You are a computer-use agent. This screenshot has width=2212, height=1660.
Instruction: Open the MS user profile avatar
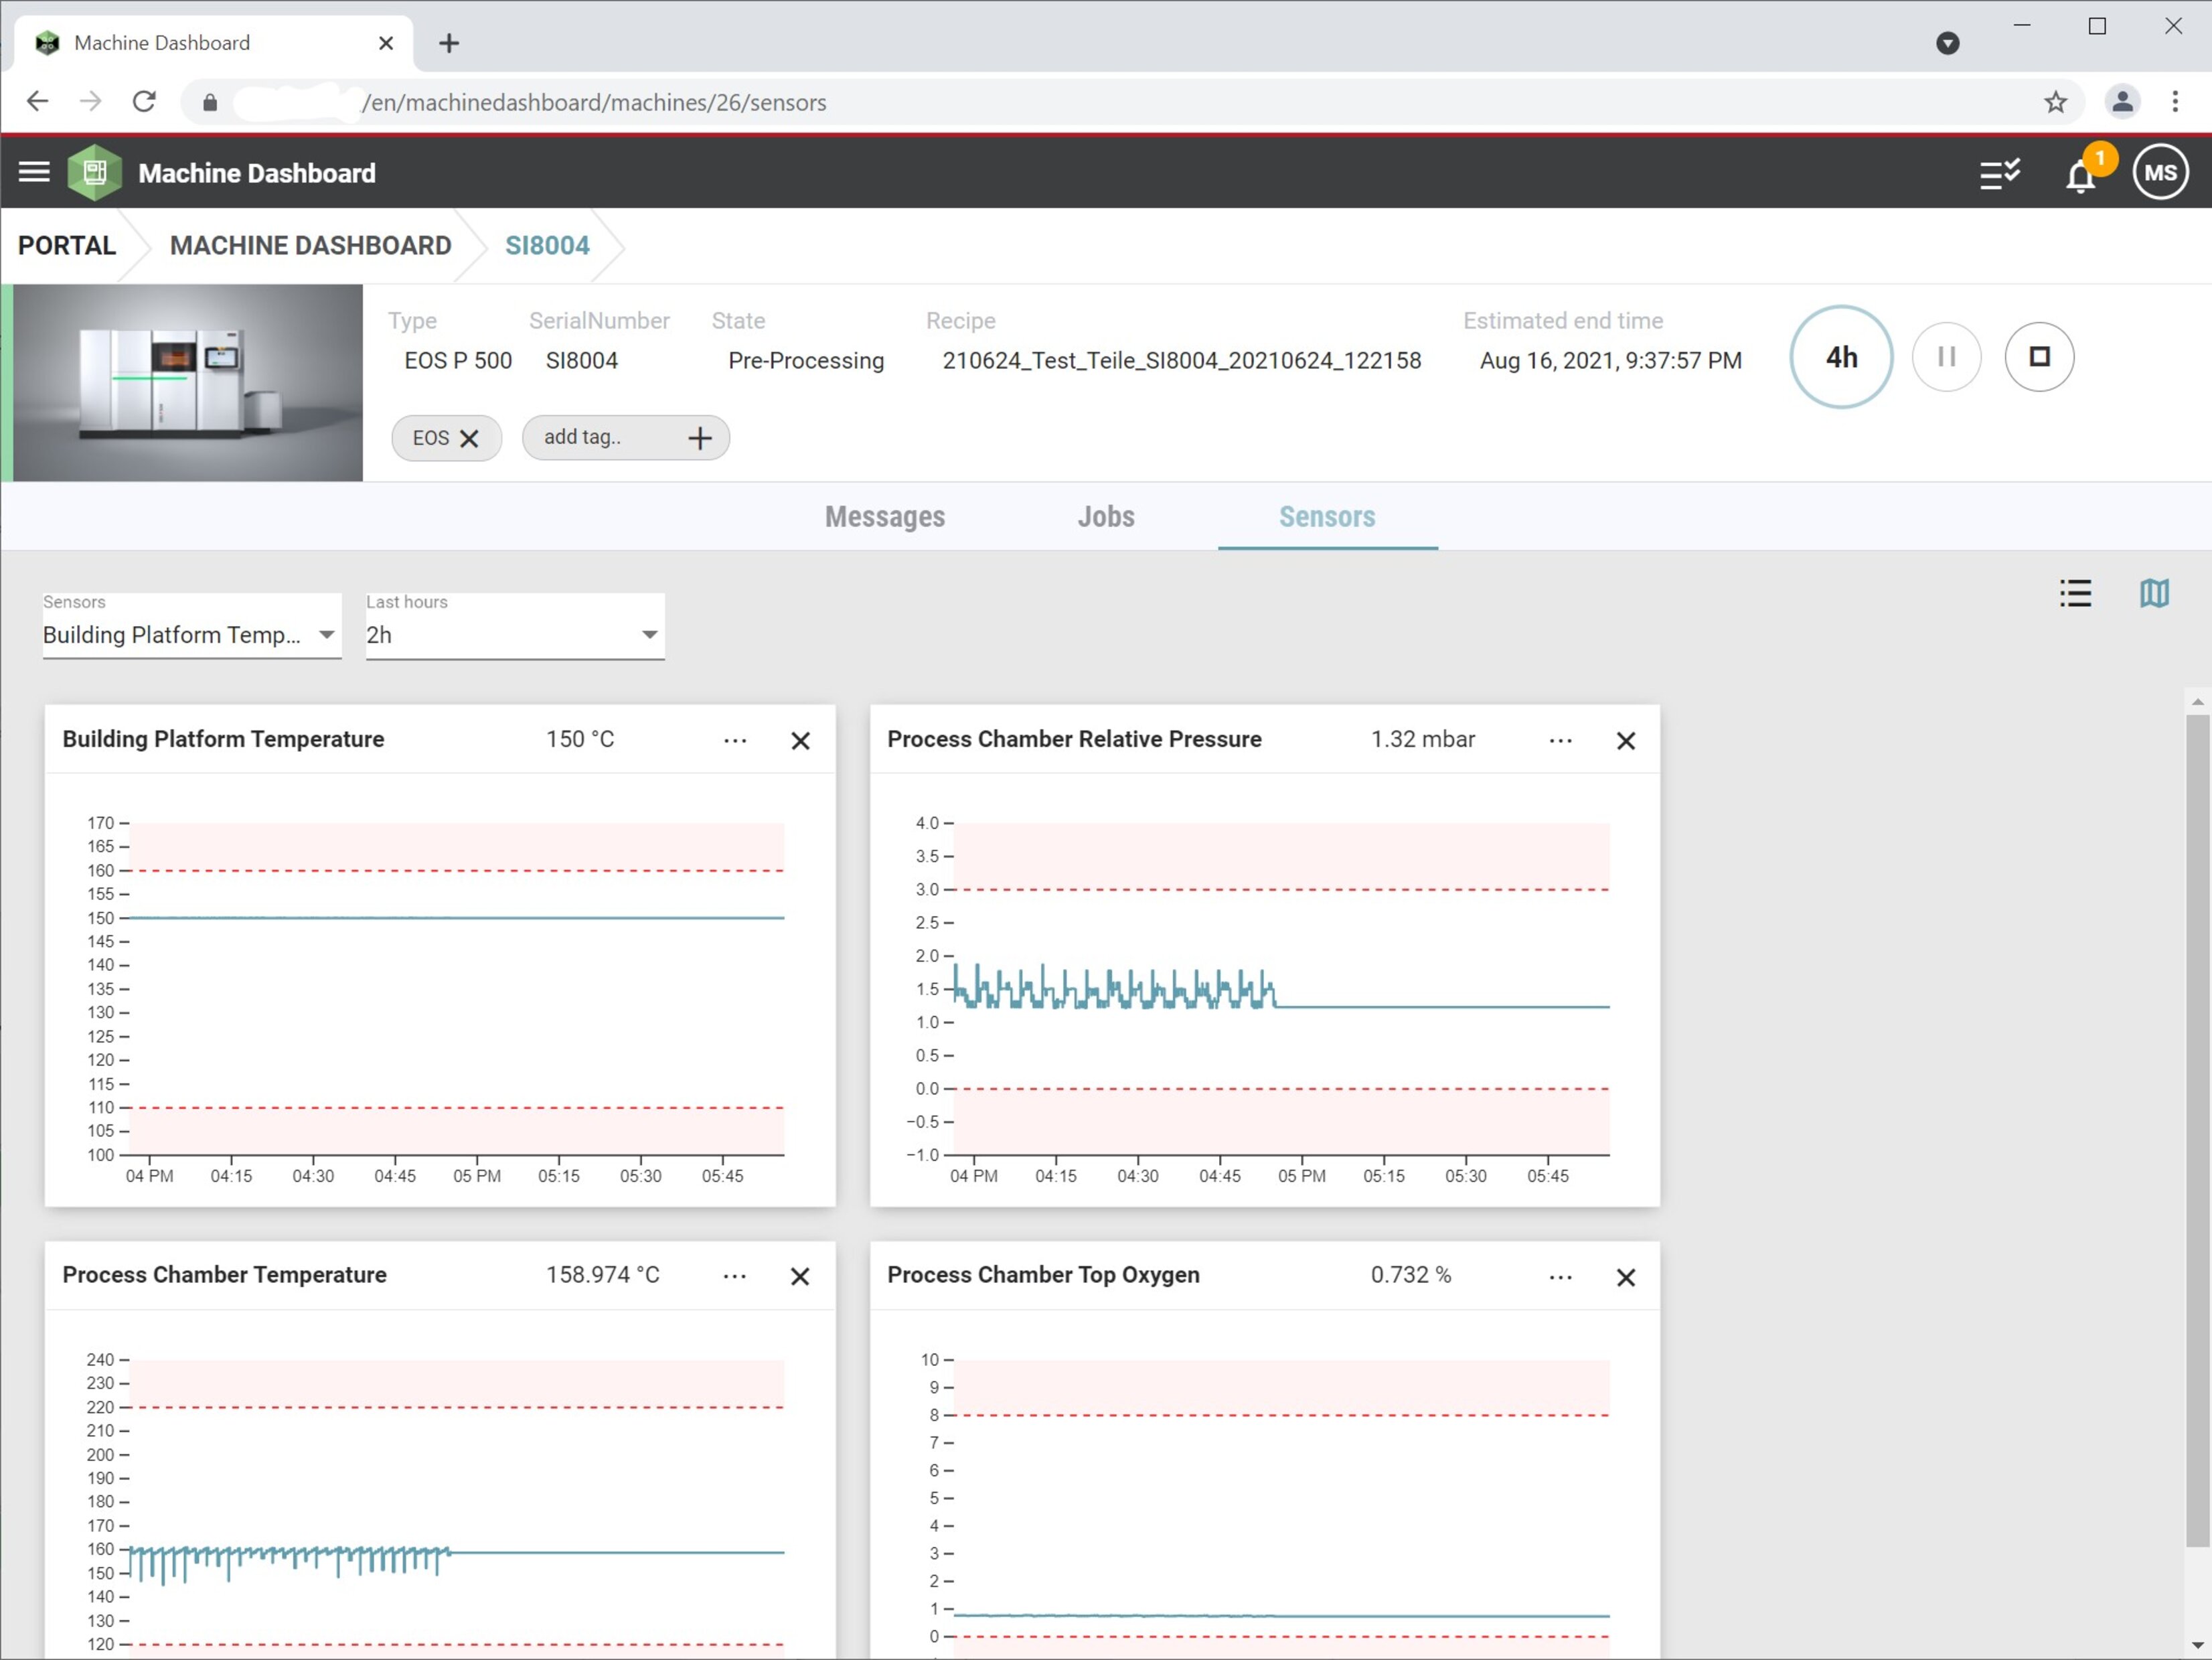(2160, 171)
